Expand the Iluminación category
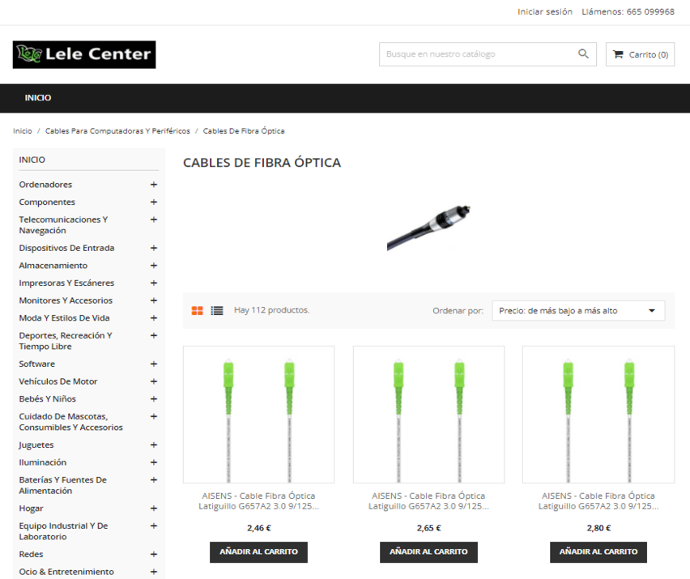The height and width of the screenshot is (579, 690). point(154,462)
